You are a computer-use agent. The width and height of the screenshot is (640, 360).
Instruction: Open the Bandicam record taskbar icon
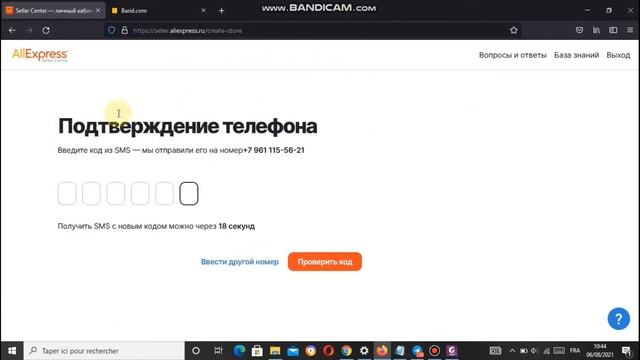click(434, 351)
